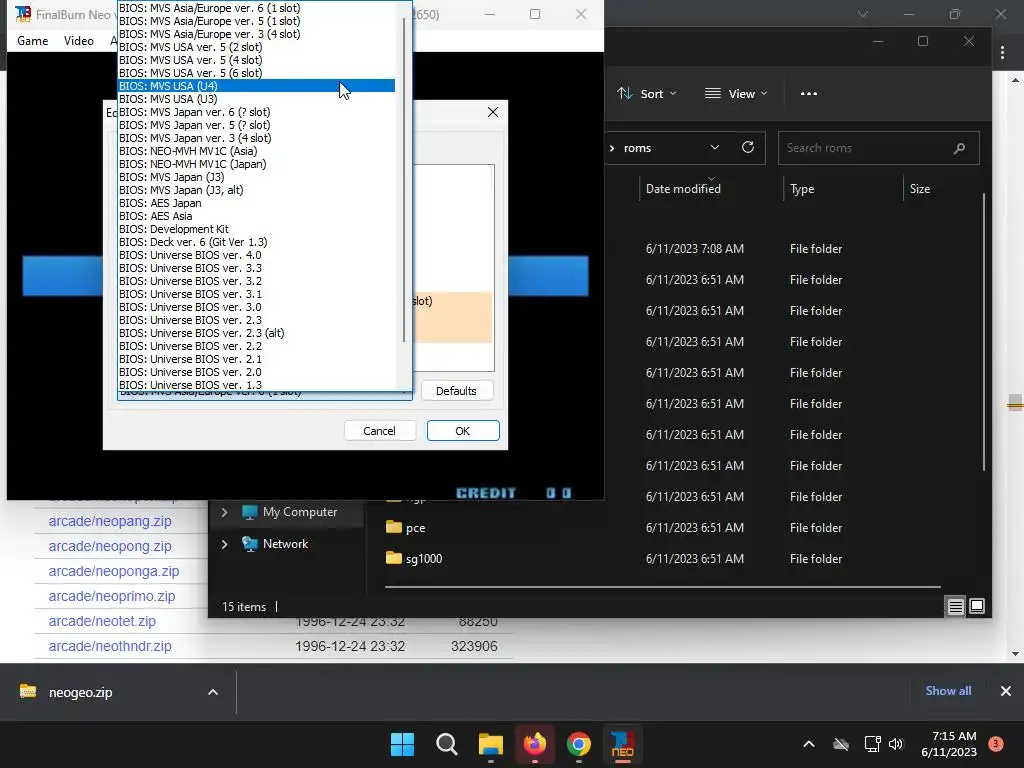Image resolution: width=1024 pixels, height=768 pixels.
Task: Choose BIOS: Universe BIOS ver. 4.0
Action: 256,255
